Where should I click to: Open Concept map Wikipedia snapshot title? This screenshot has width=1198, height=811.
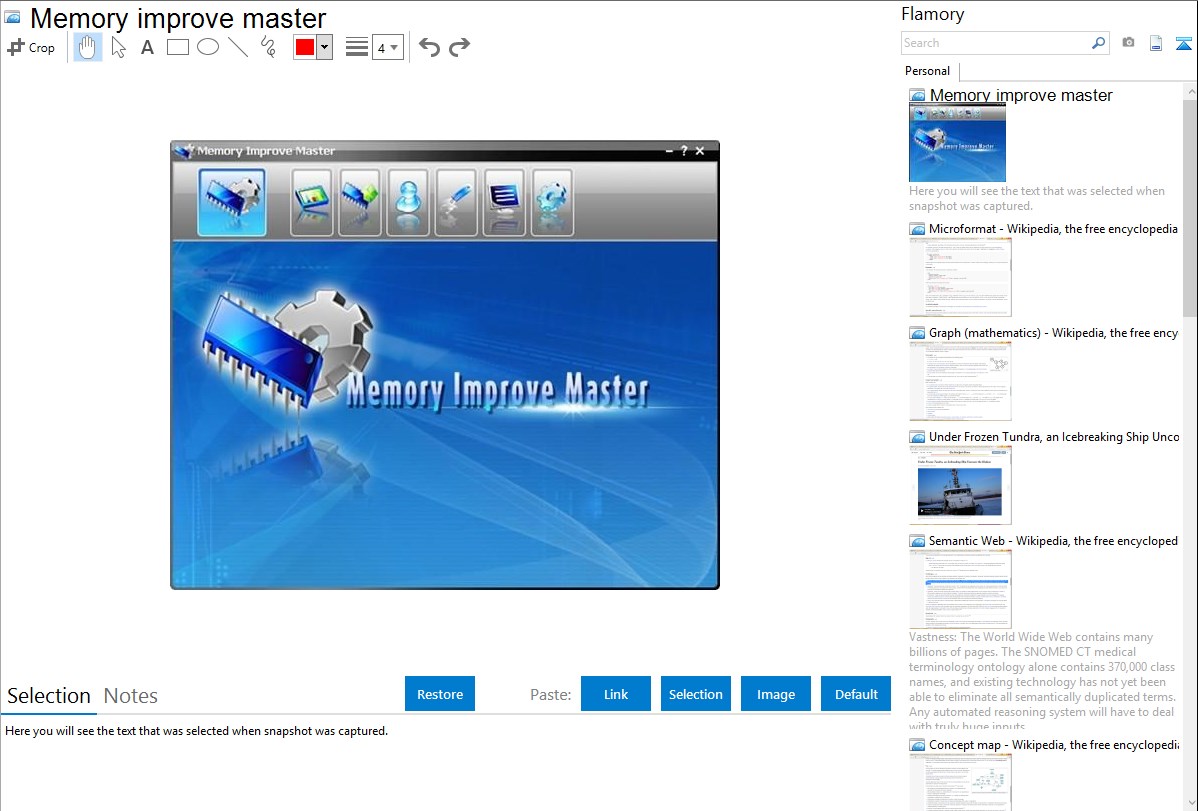click(x=1054, y=744)
